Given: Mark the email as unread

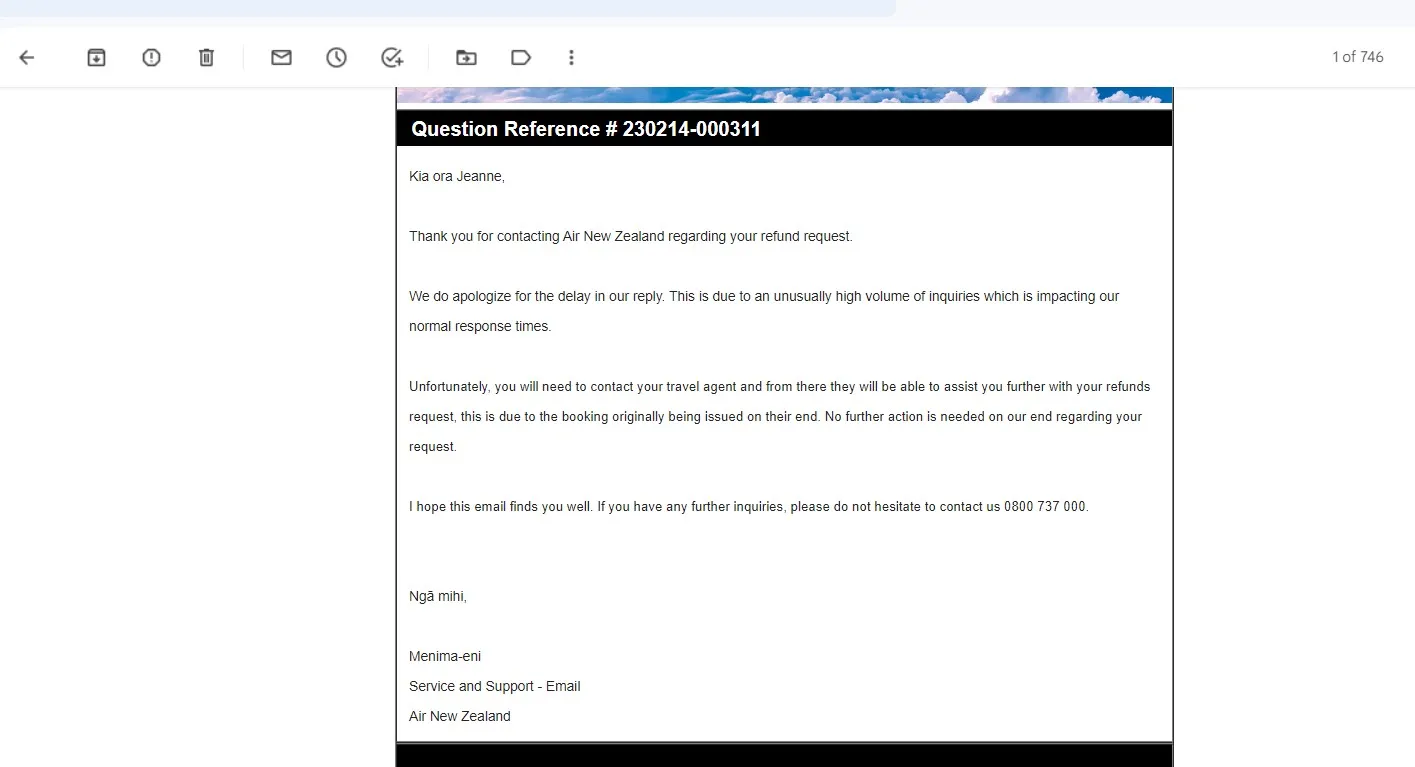Looking at the screenshot, I should coord(281,58).
